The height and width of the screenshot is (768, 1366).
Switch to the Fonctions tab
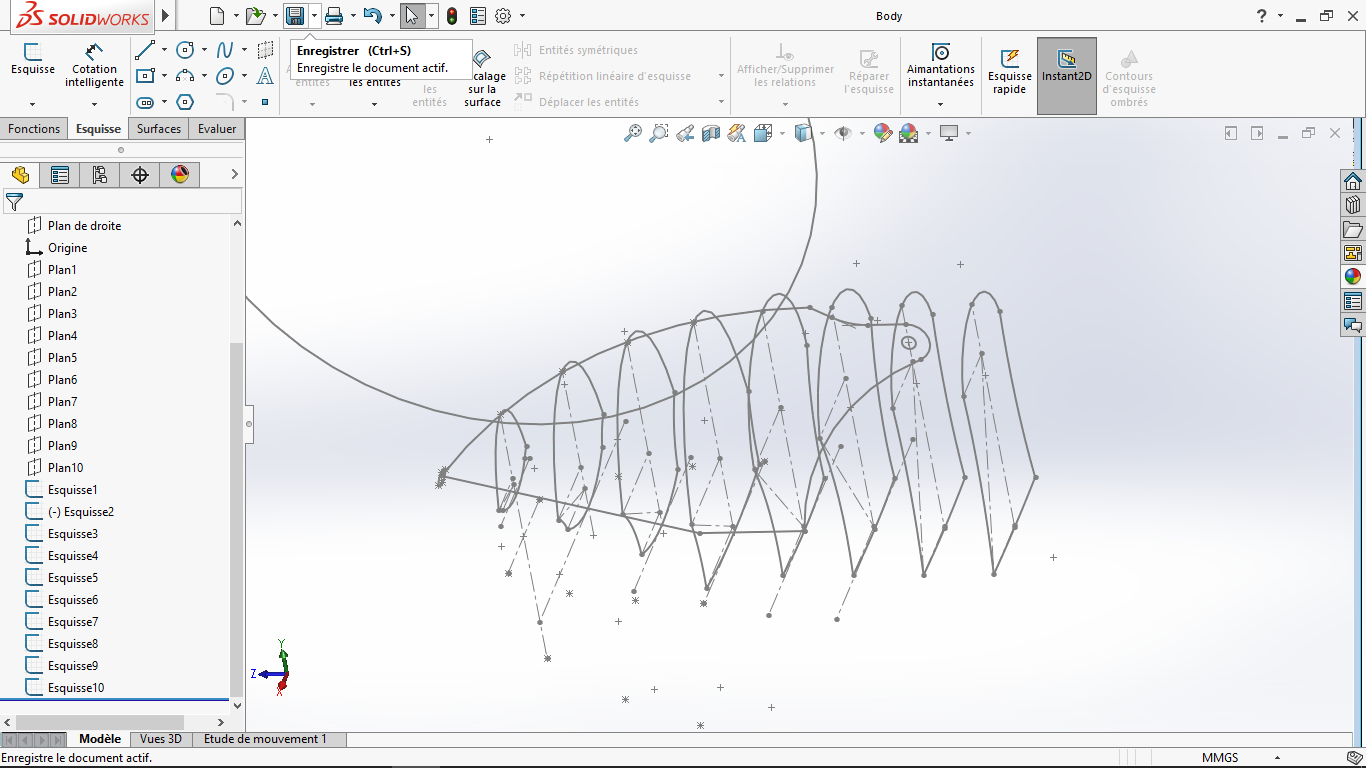point(34,129)
